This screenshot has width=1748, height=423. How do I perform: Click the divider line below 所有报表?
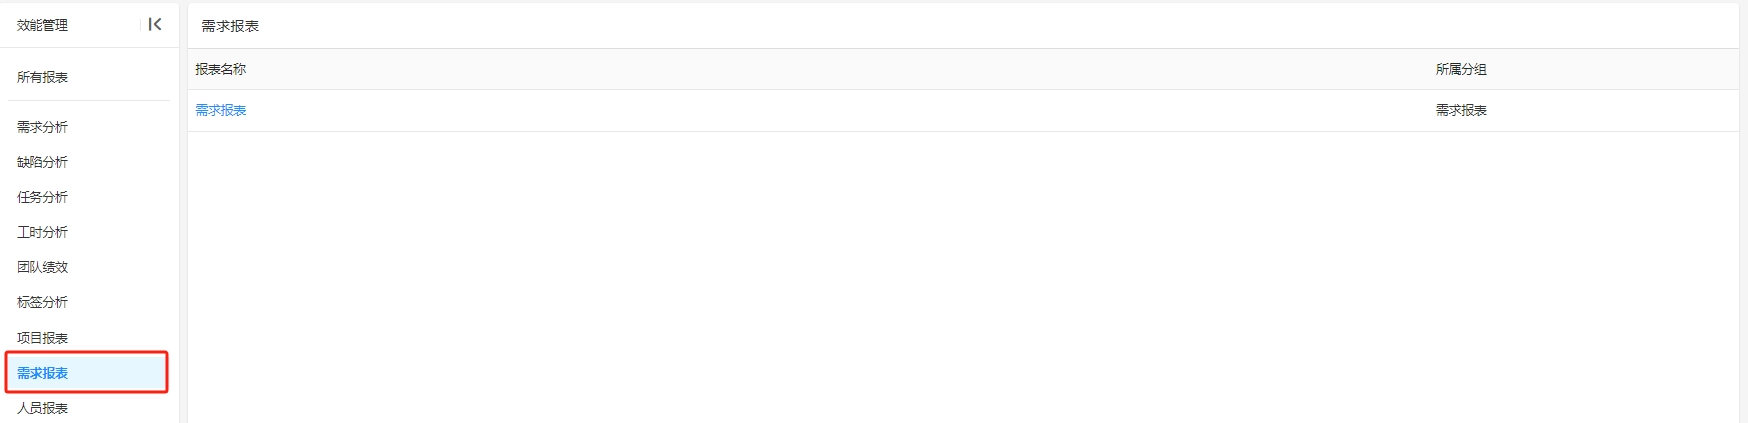pos(89,100)
